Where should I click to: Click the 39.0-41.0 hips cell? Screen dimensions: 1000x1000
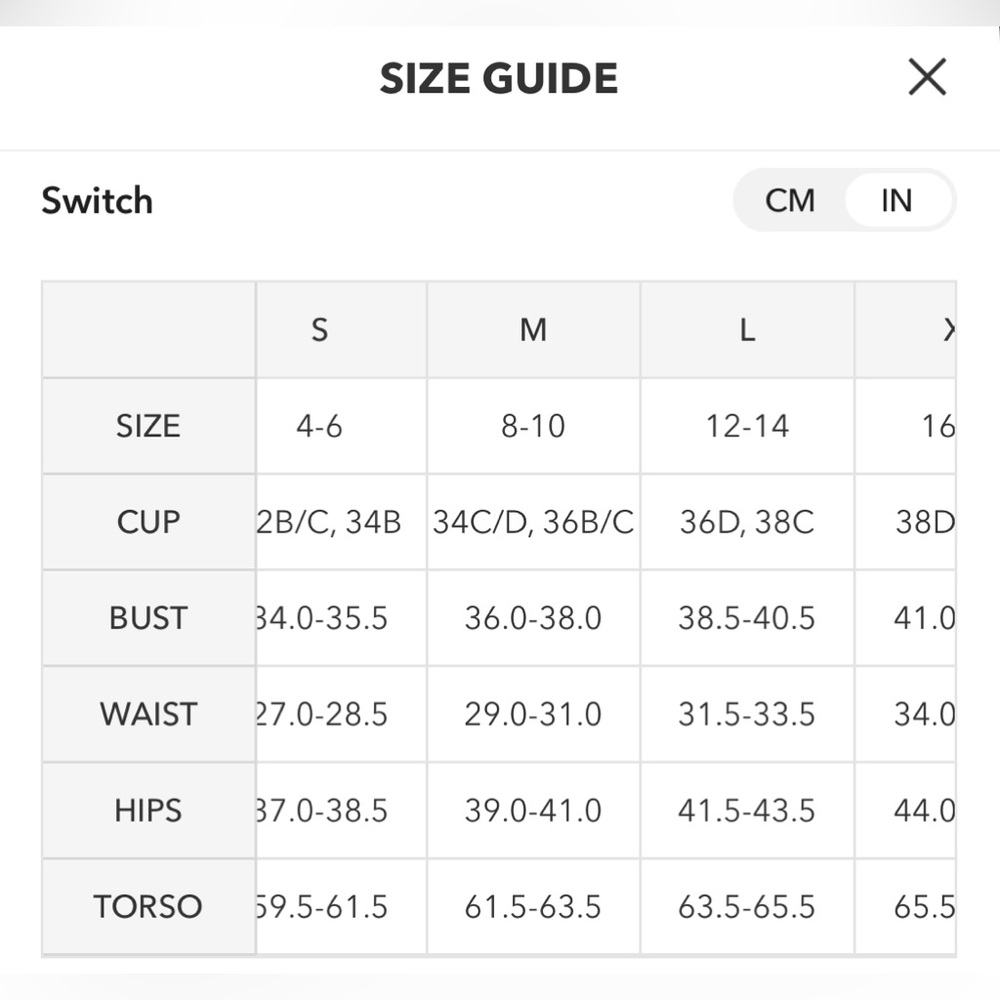[x=533, y=811]
